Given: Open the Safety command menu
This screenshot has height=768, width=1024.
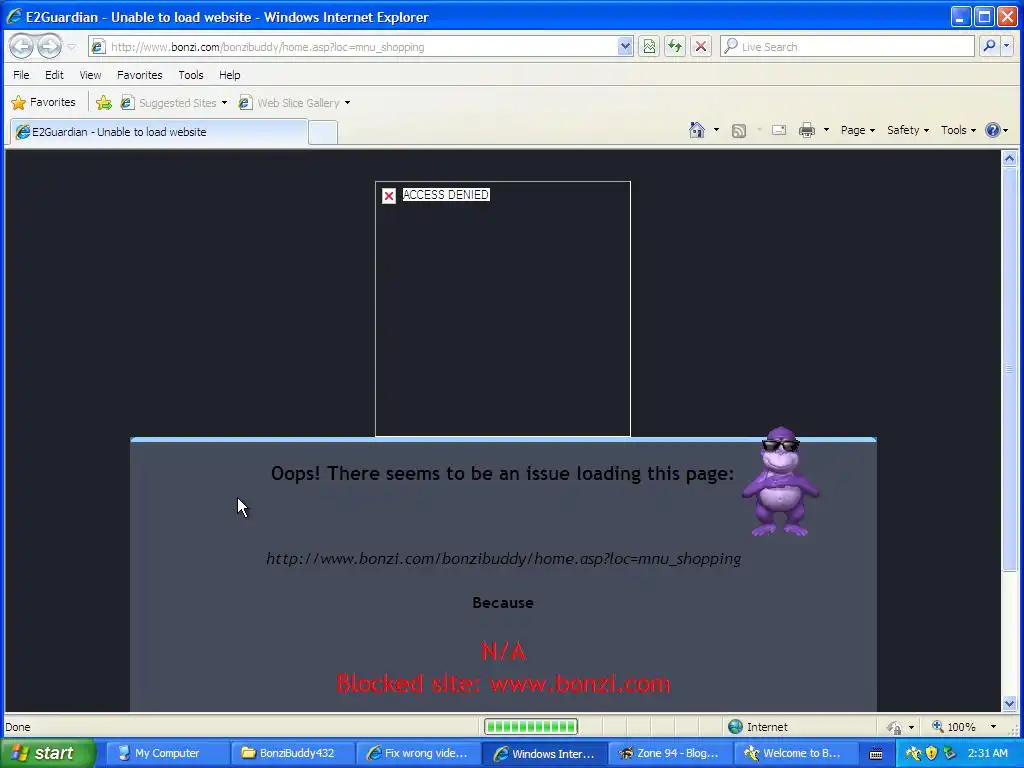Looking at the screenshot, I should click(x=908, y=130).
